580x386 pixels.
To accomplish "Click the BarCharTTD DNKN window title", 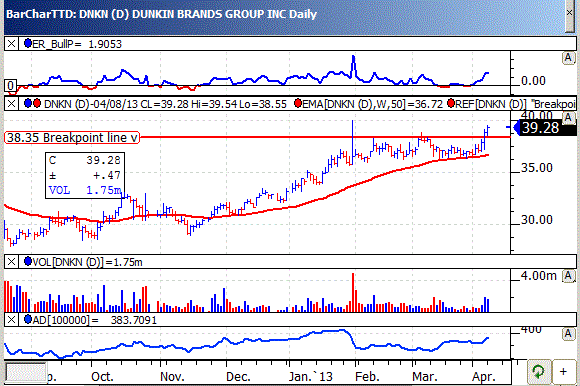I will tap(161, 14).
